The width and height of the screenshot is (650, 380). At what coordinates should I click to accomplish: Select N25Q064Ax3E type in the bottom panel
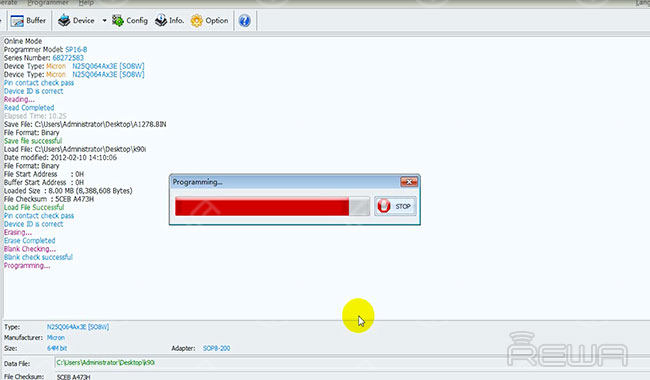coord(78,327)
